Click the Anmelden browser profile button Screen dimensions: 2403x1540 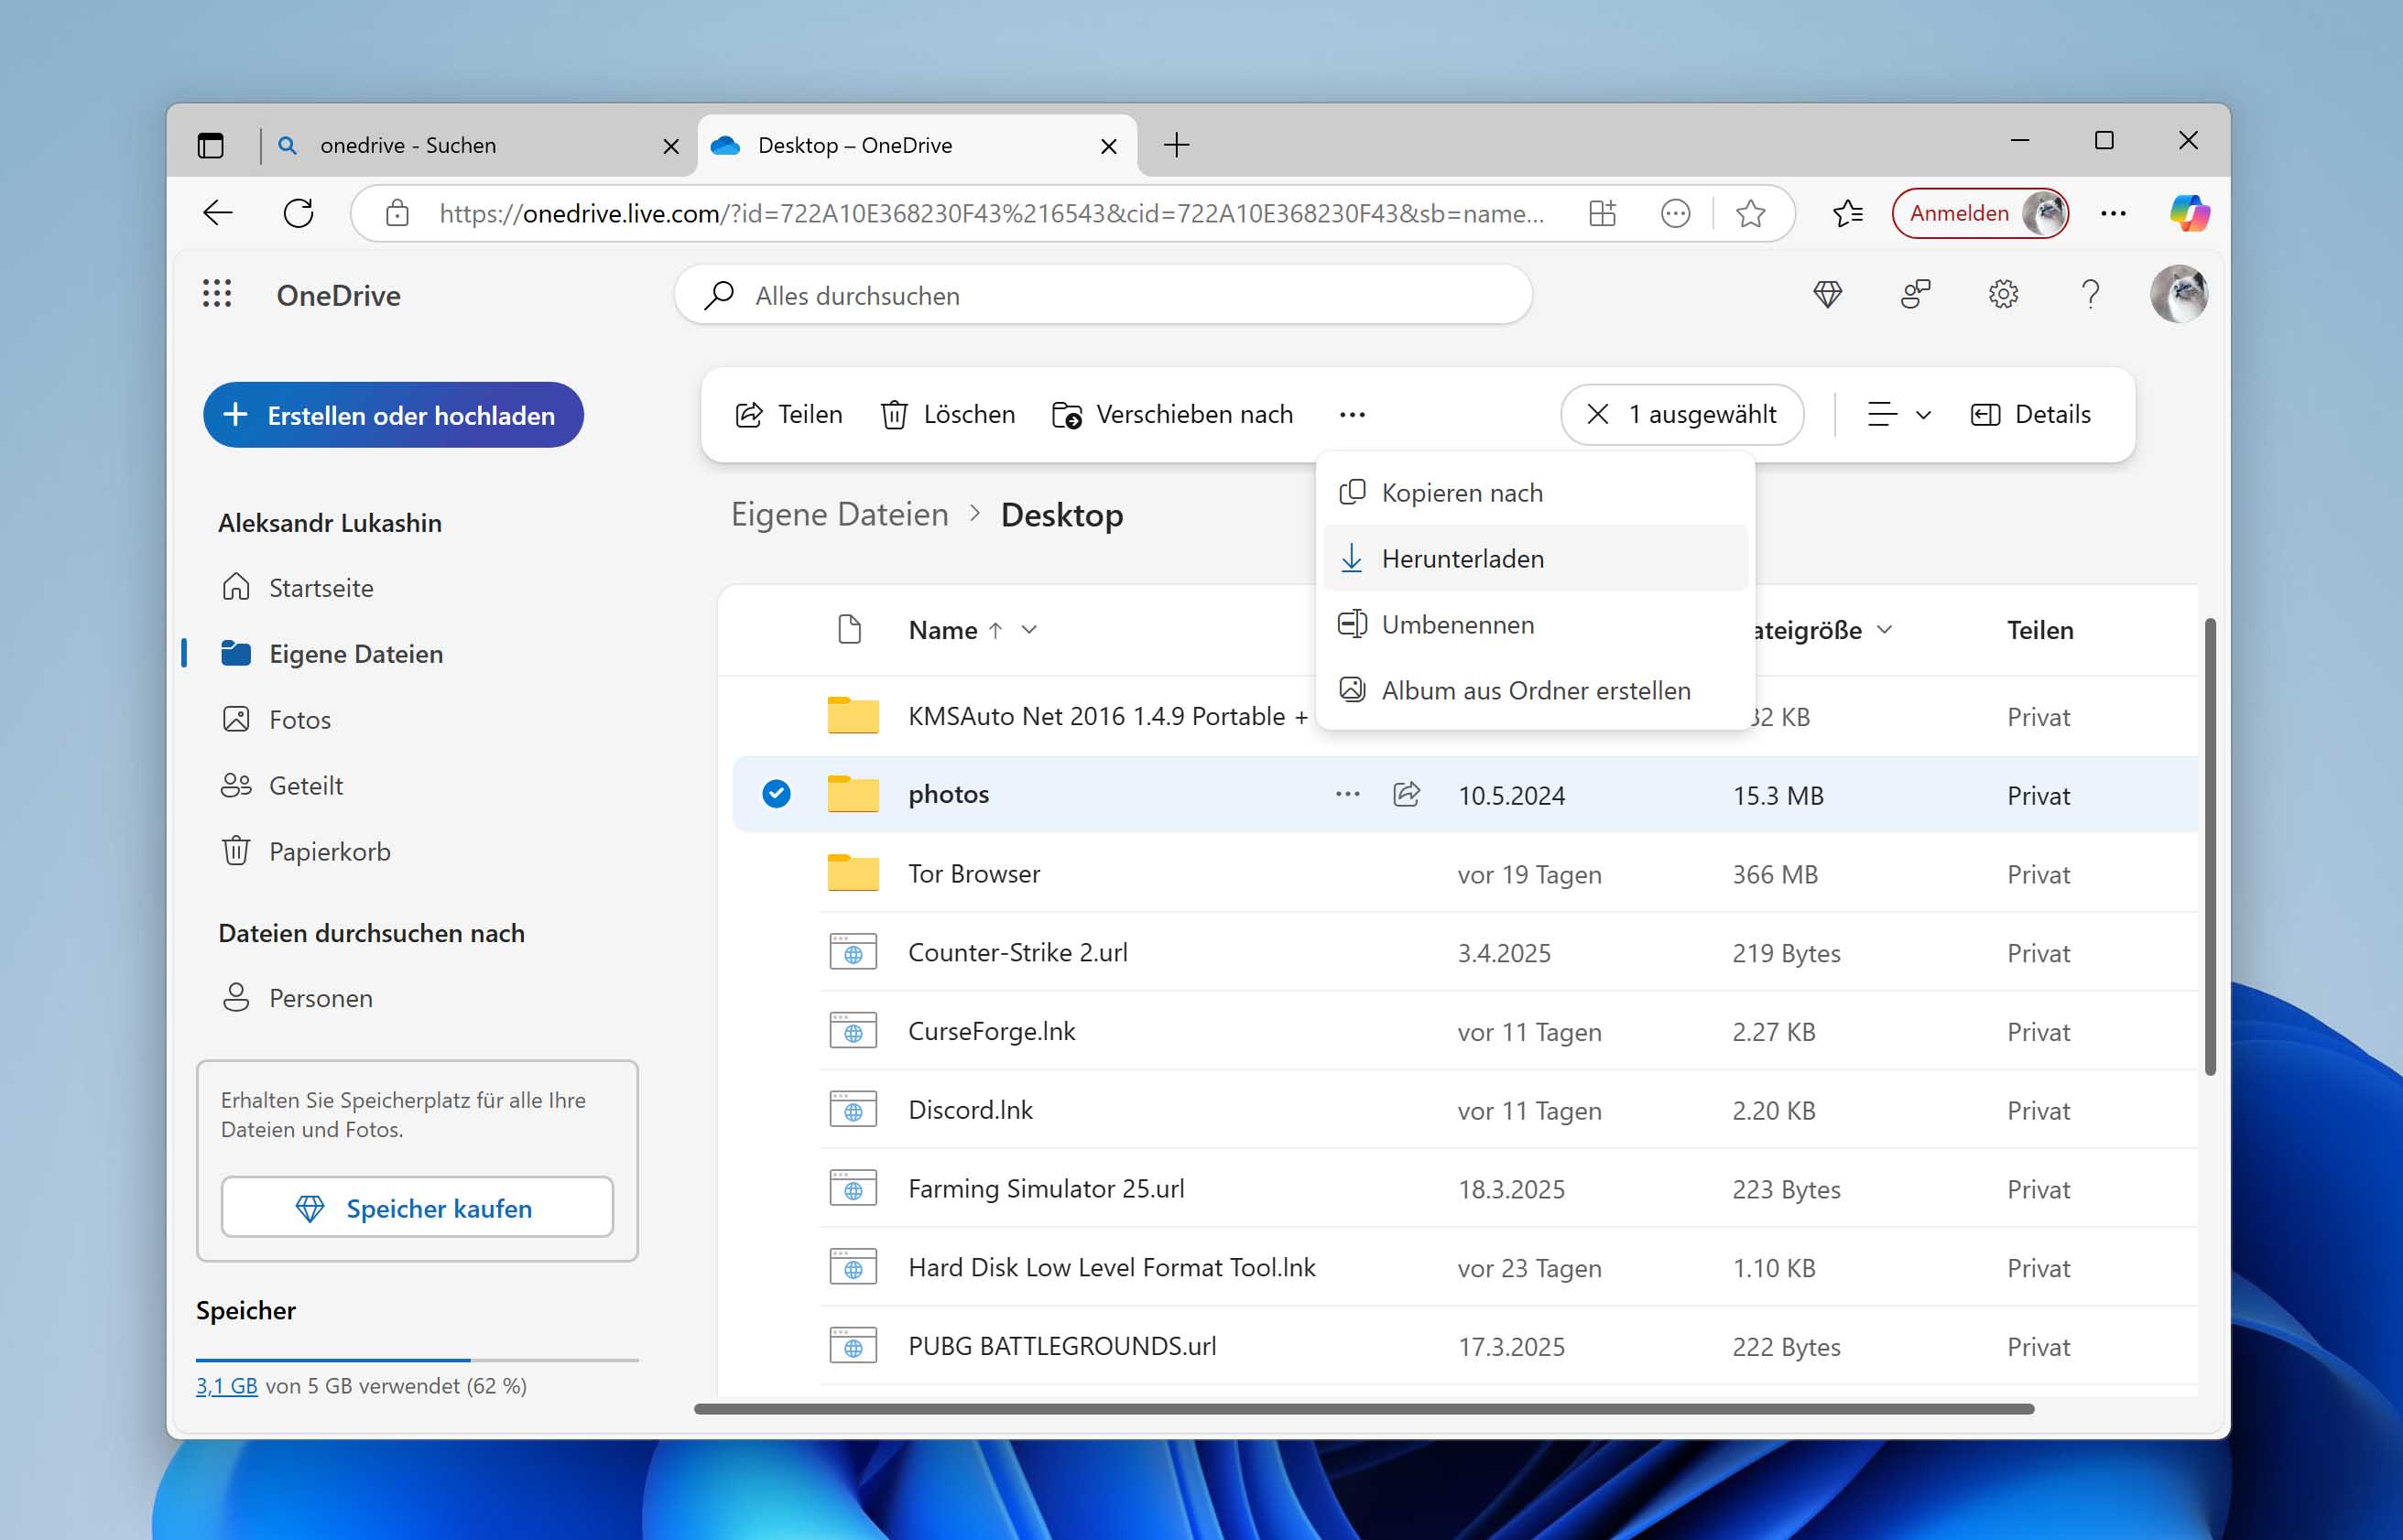click(1979, 213)
